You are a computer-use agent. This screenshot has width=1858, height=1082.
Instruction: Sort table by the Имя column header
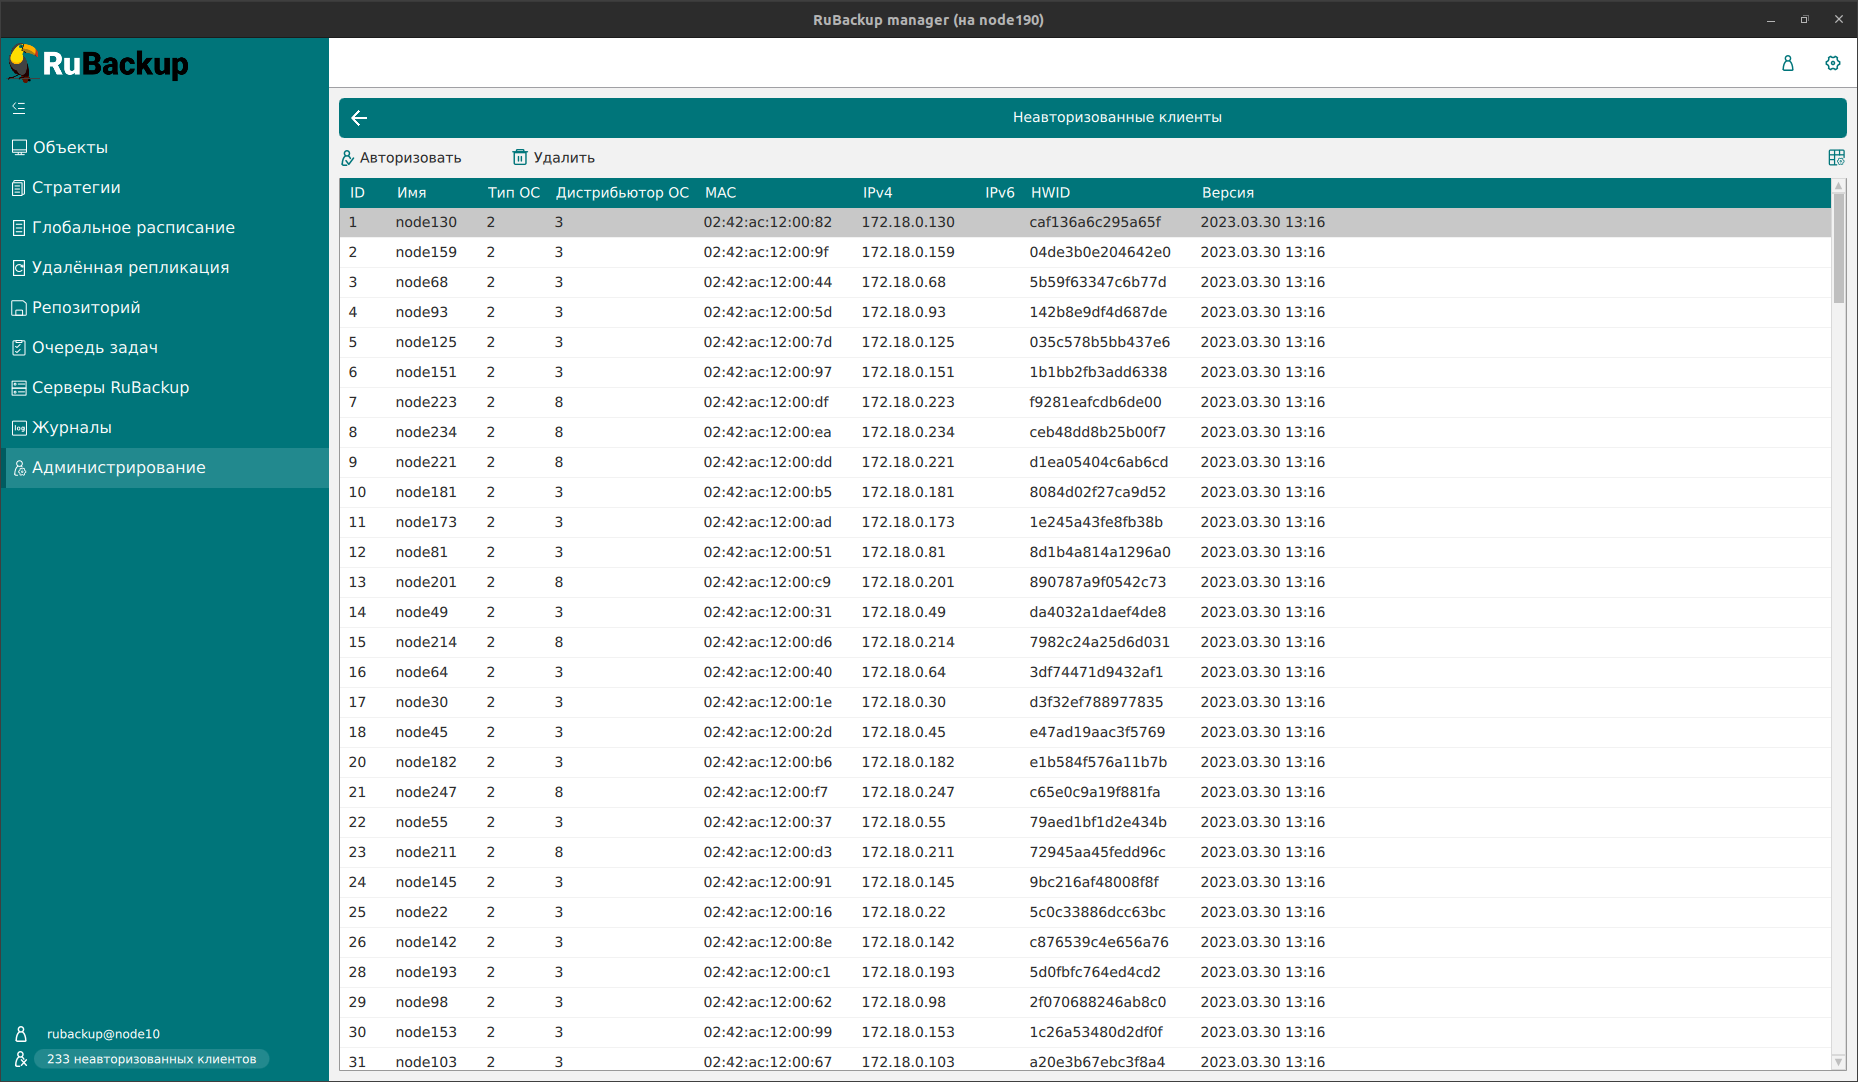coord(411,193)
